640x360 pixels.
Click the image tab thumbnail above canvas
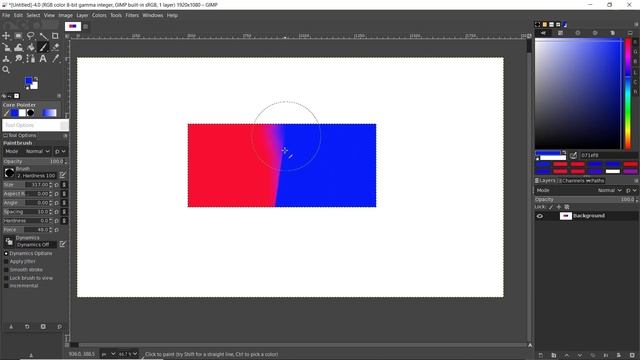click(x=73, y=26)
